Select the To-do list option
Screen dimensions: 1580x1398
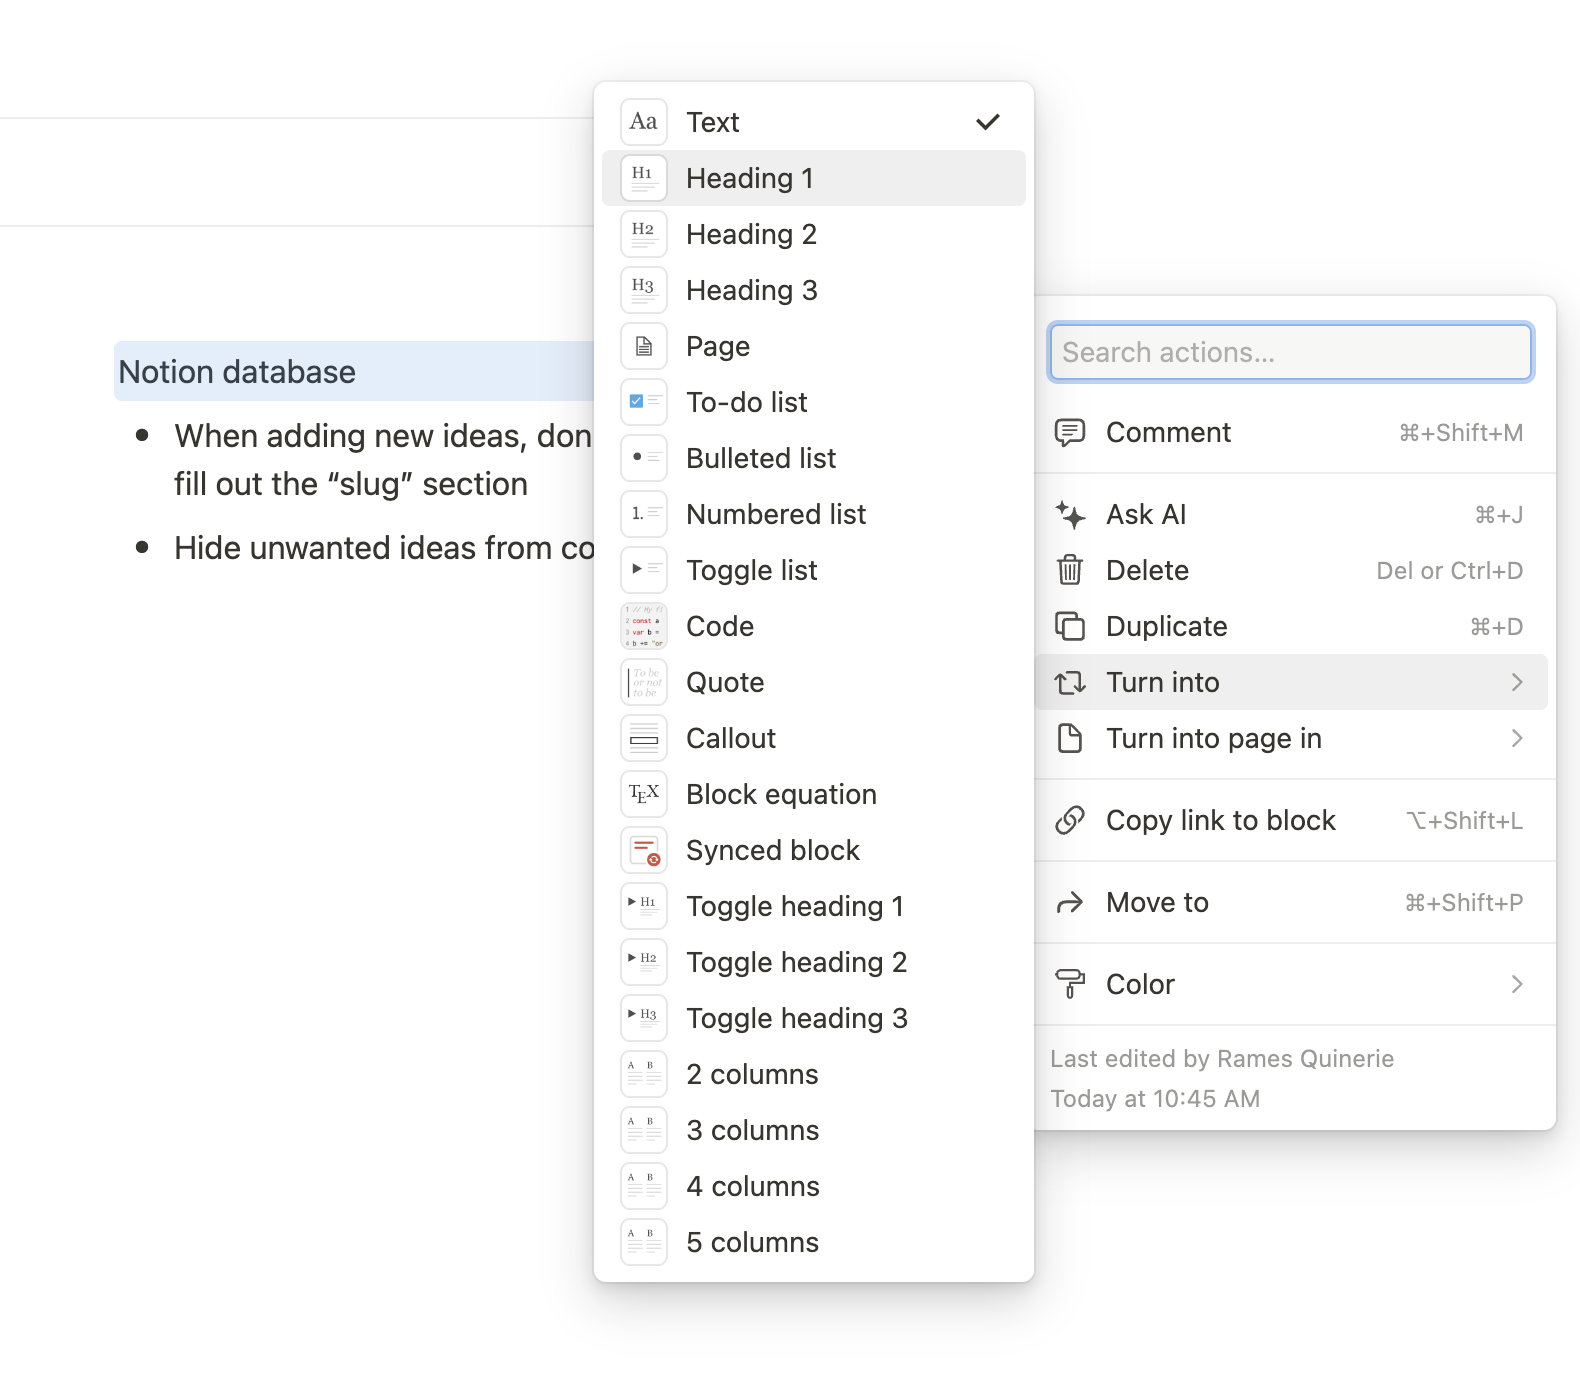click(814, 402)
